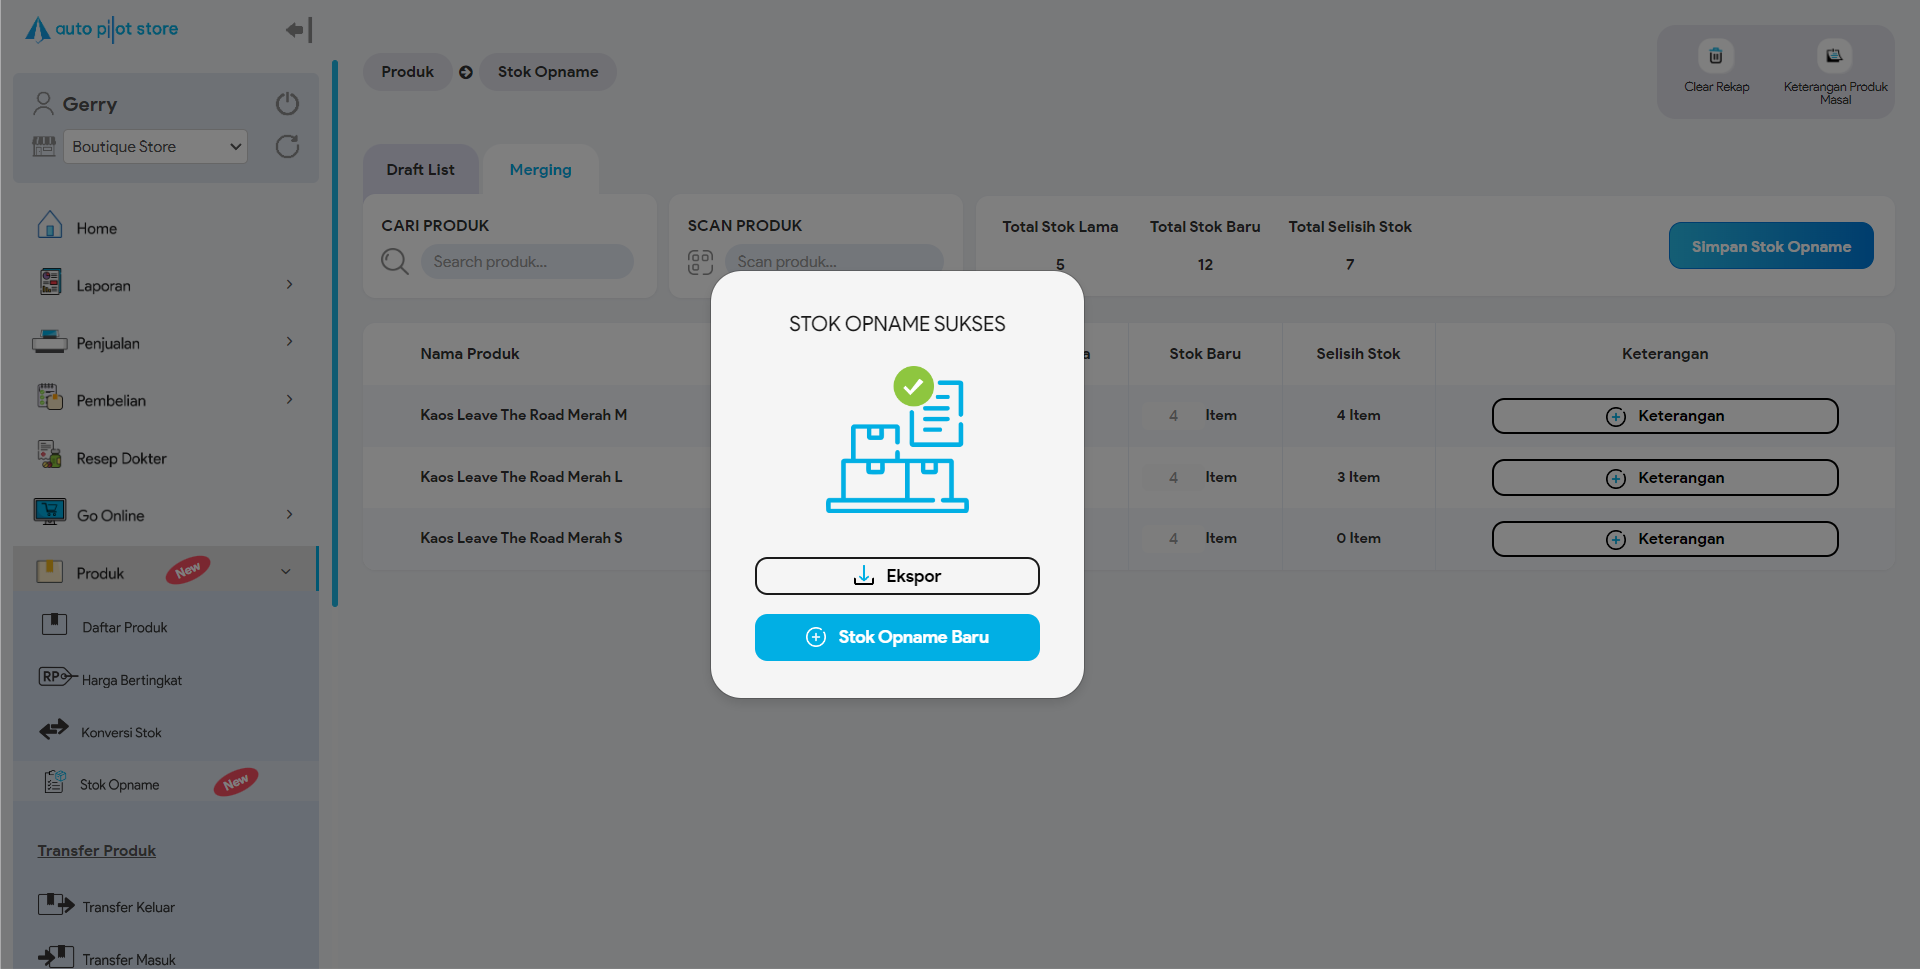This screenshot has height=969, width=1920.
Task: Click the Clear Rekap trash icon
Action: (1715, 57)
